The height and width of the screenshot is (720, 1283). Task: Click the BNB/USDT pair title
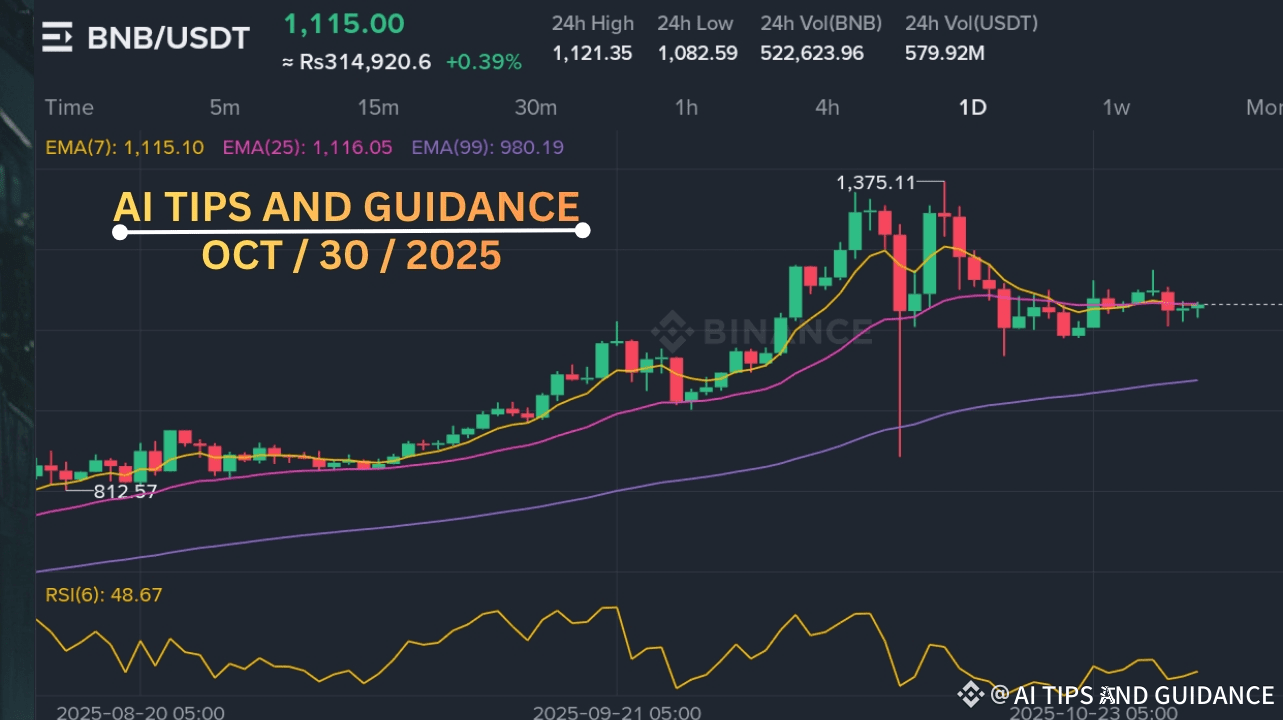(x=168, y=39)
